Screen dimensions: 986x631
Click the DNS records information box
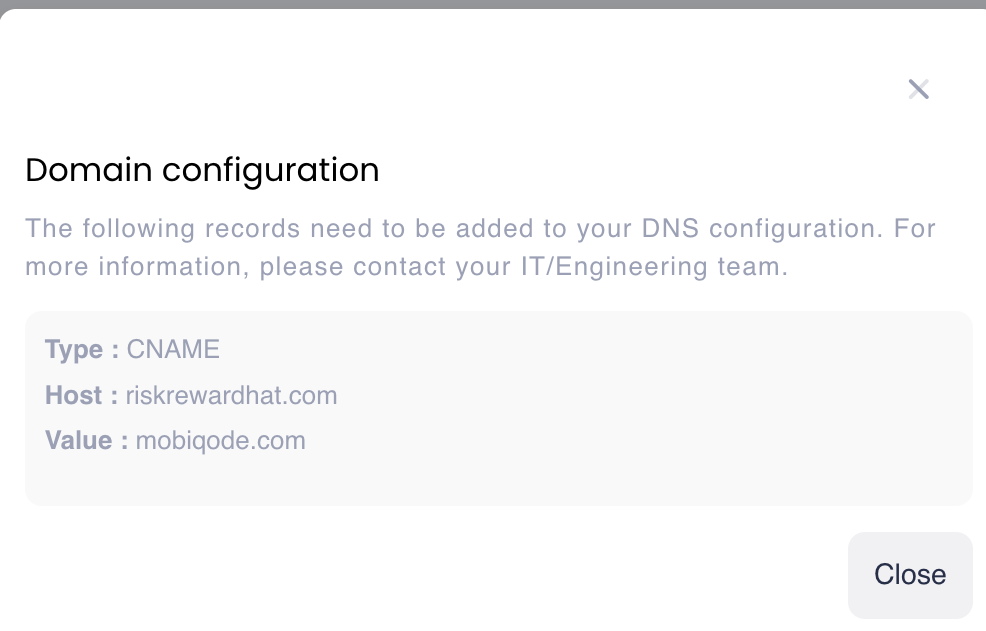[498, 408]
